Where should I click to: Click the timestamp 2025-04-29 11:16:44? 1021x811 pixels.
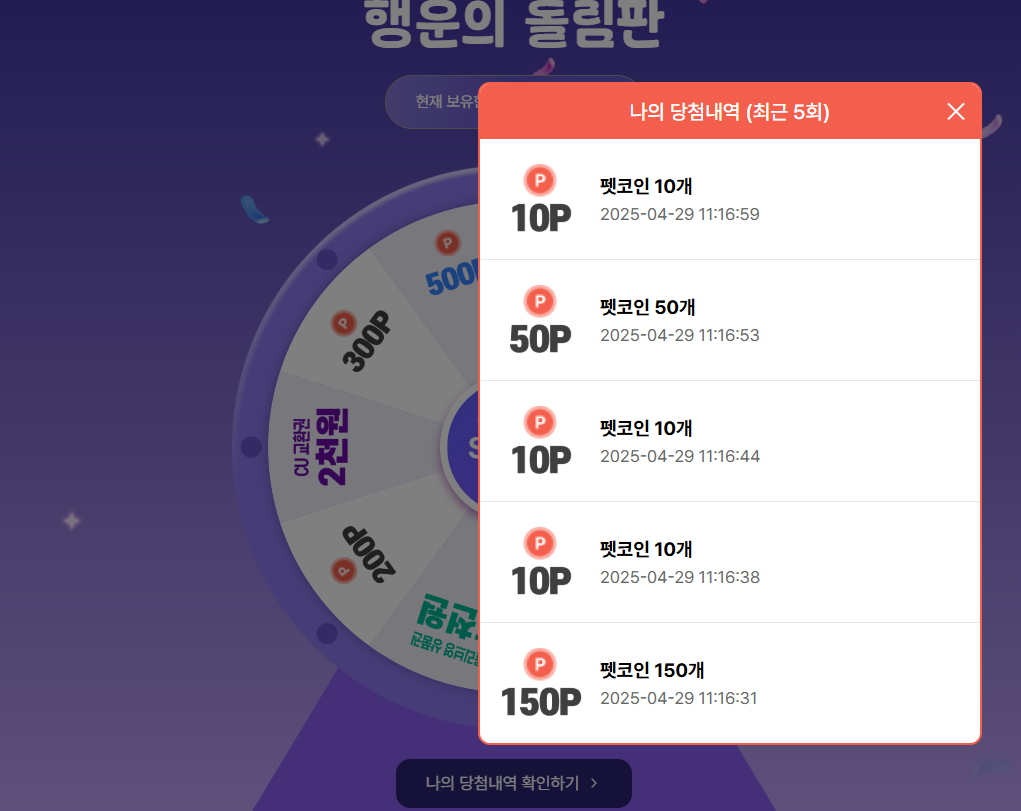(x=680, y=457)
